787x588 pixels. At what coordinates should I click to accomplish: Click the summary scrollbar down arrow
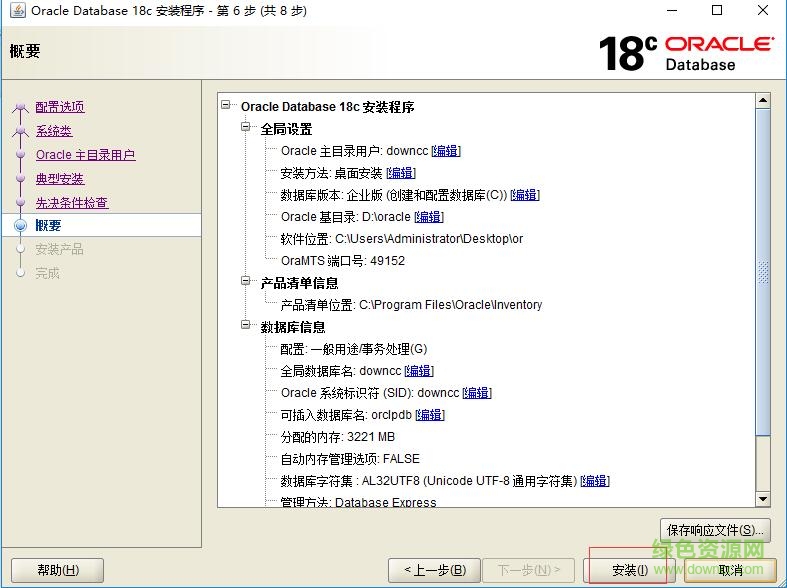(x=762, y=499)
